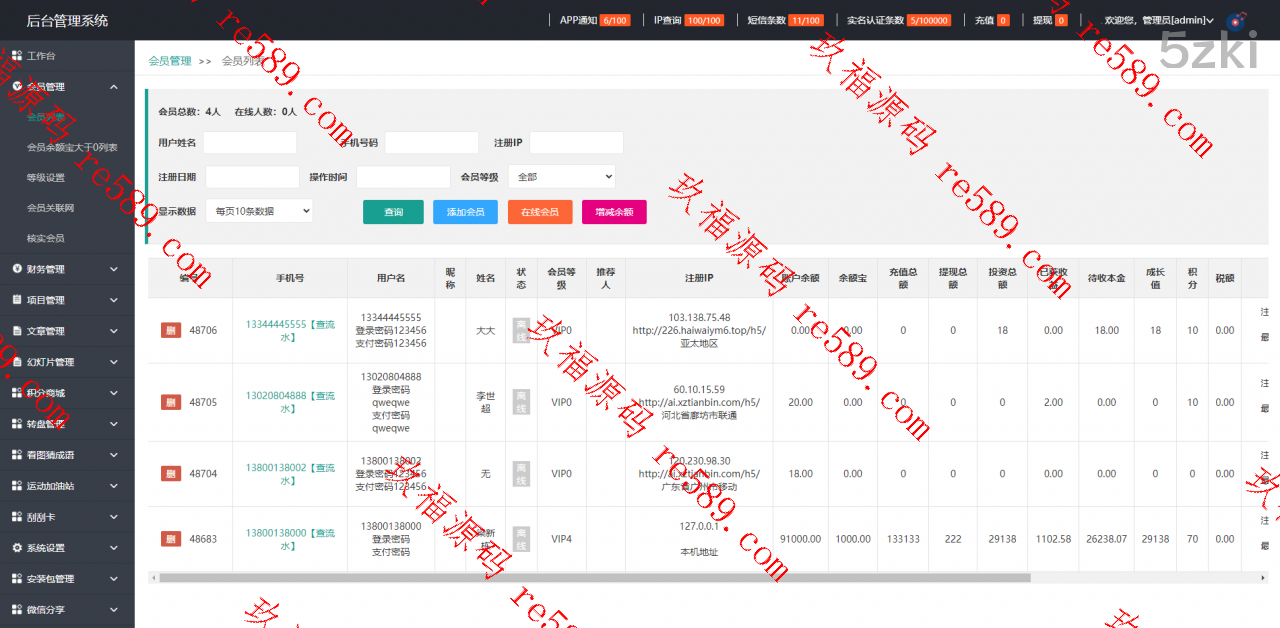This screenshot has height=628, width=1280.
Task: Click delete icon for member 48706
Action: click(171, 330)
